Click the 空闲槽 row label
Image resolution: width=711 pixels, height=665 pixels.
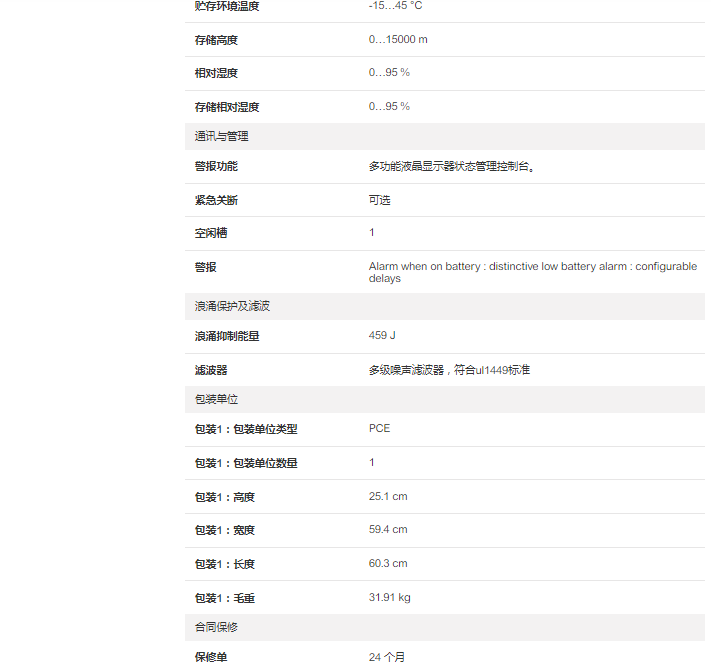210,233
